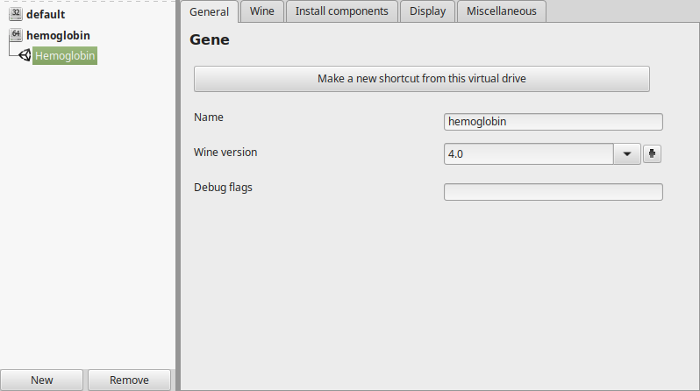The image size is (700, 391).
Task: Open the Wine version dropdown arrow
Action: coord(627,154)
